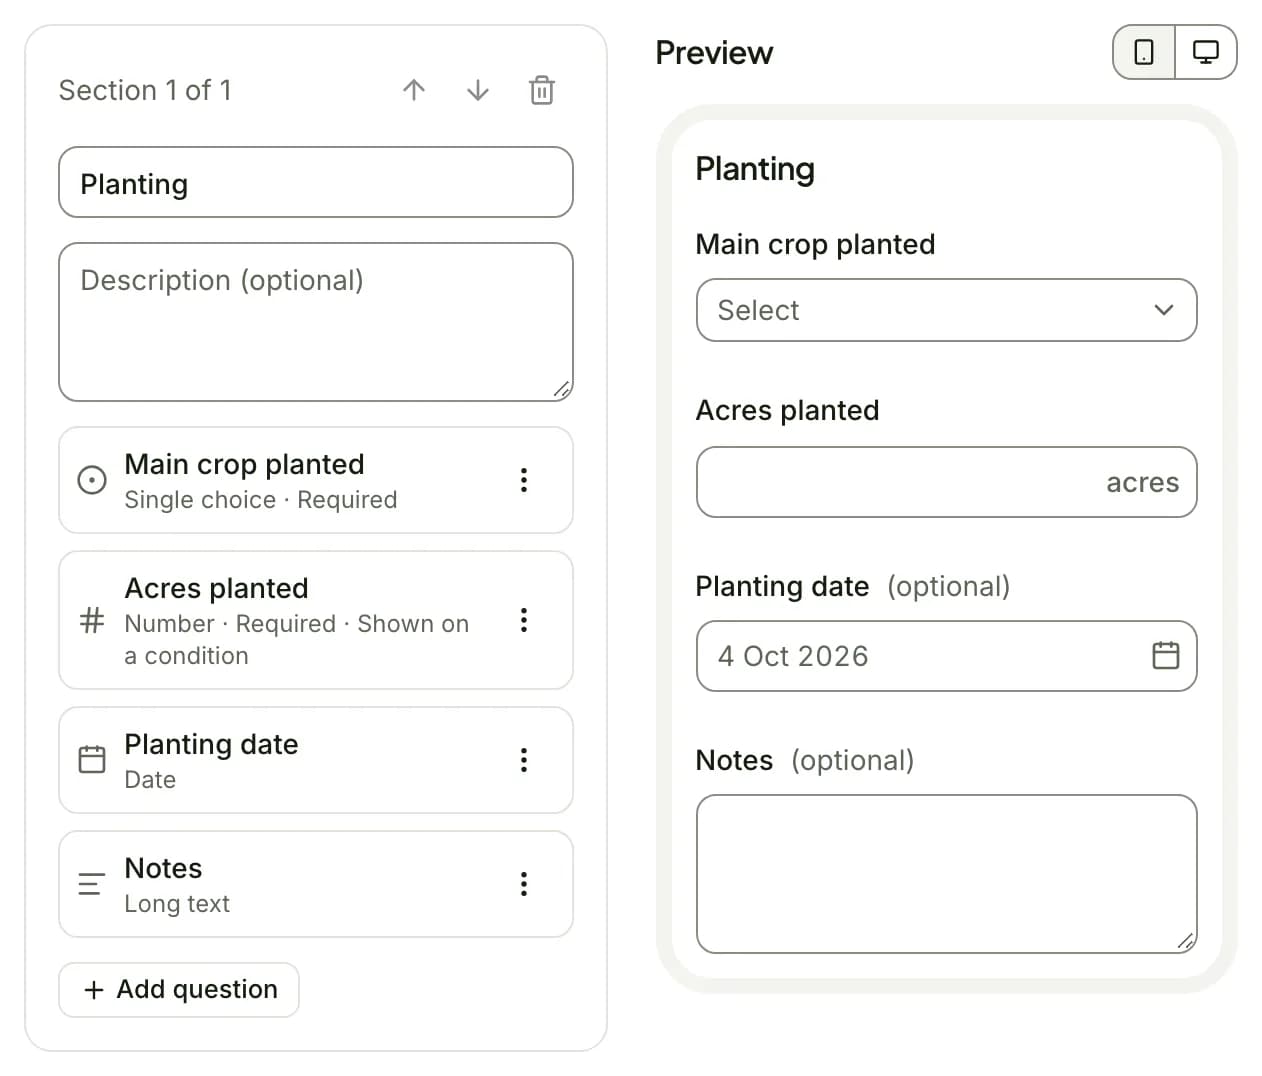Click the Notes text area in preview
This screenshot has width=1262, height=1076.
(947, 874)
